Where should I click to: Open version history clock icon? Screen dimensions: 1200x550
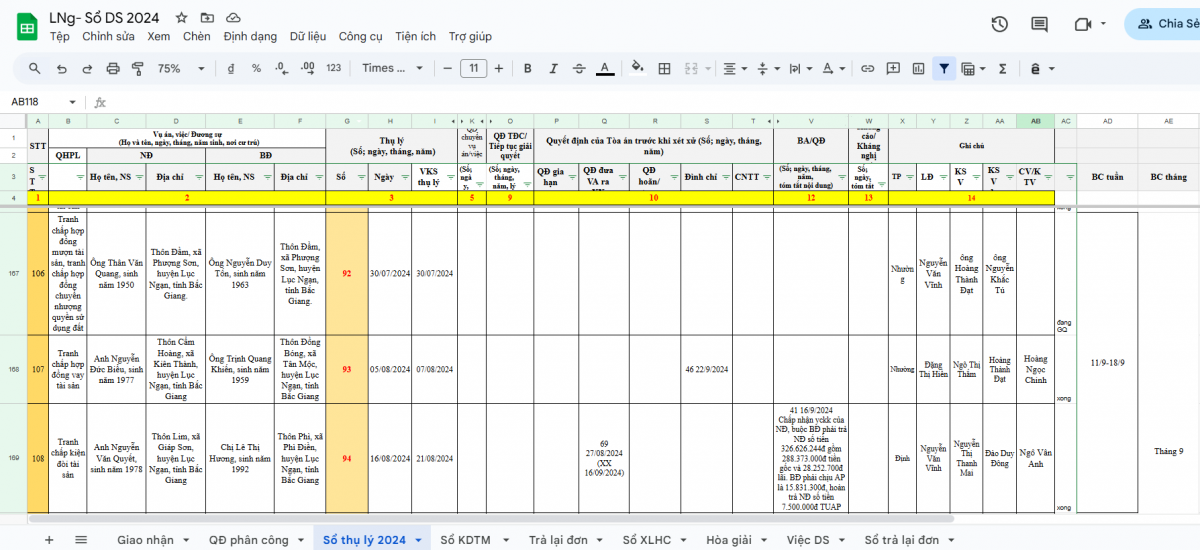[x=999, y=24]
